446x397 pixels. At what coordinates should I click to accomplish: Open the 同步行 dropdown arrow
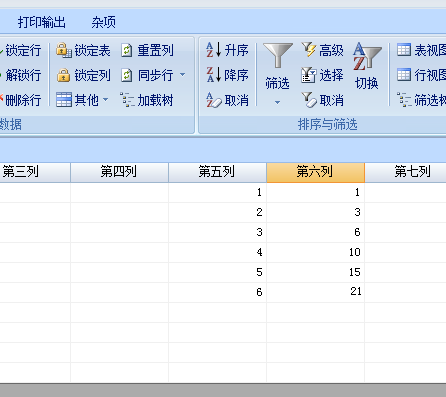coord(182,75)
